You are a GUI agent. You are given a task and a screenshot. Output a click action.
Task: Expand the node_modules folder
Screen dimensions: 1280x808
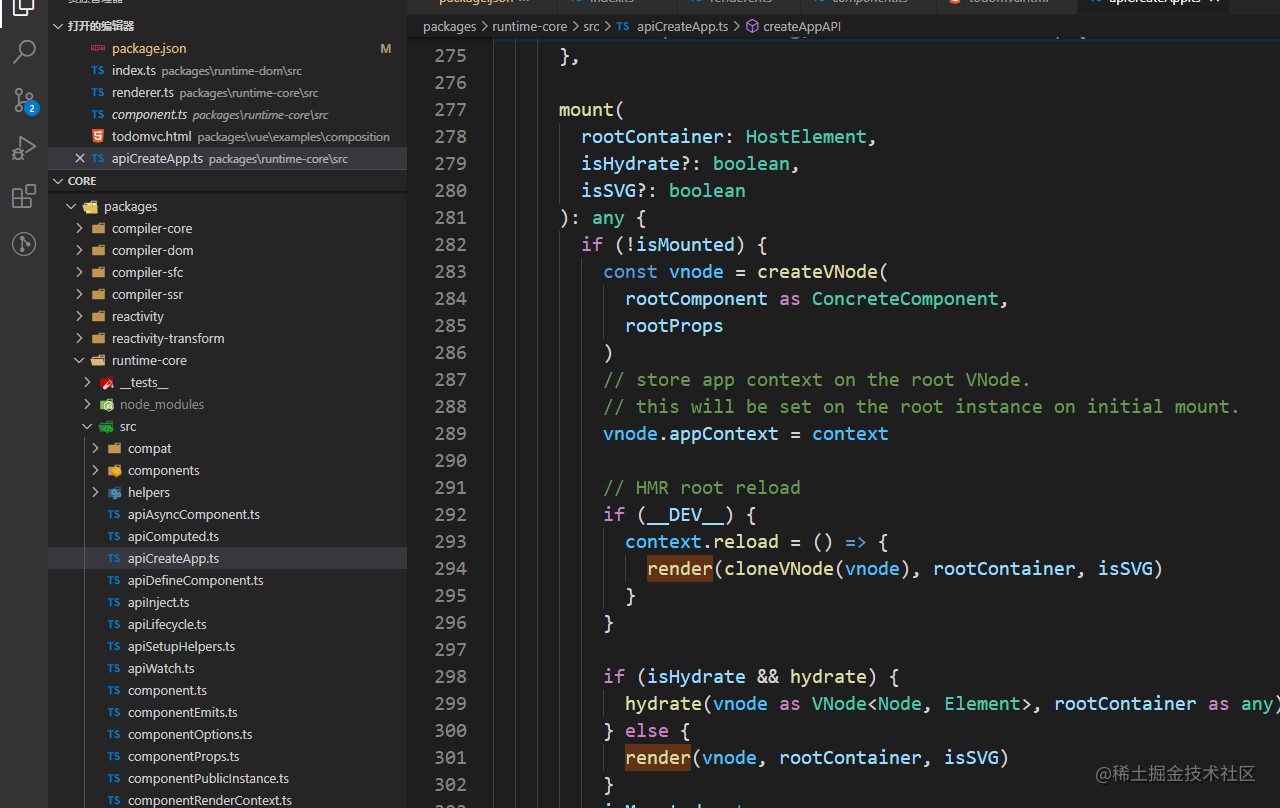pyautogui.click(x=87, y=404)
